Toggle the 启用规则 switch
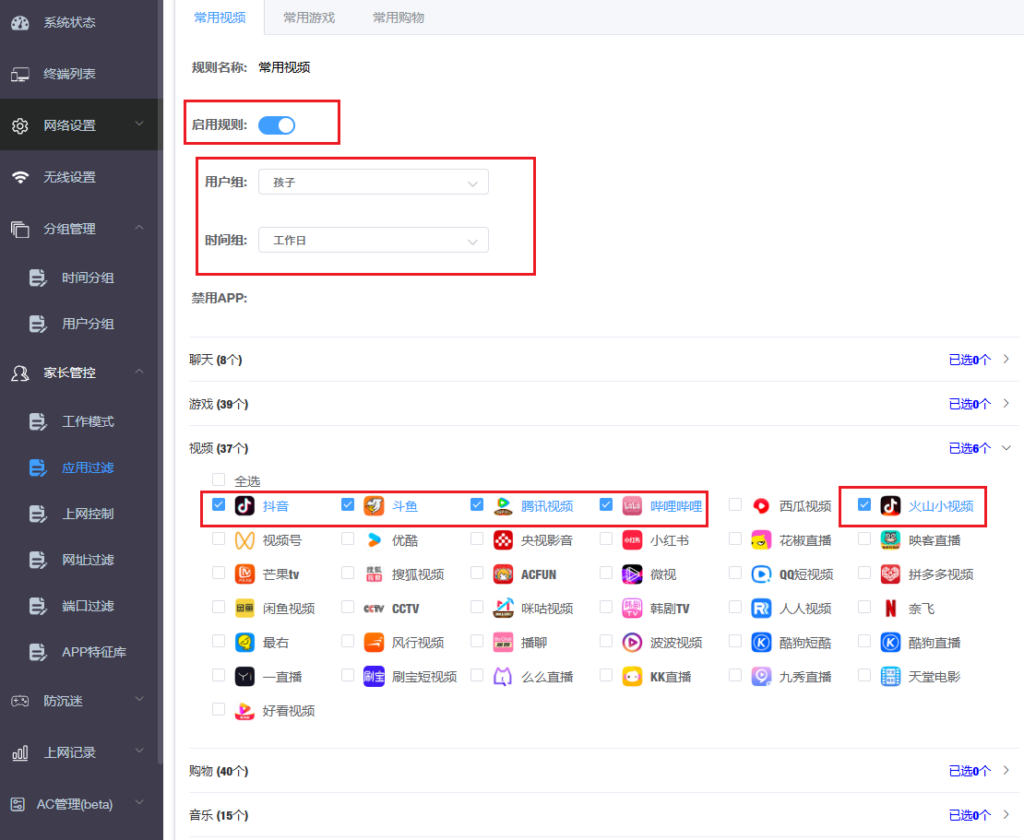Image resolution: width=1024 pixels, height=840 pixels. click(x=277, y=125)
